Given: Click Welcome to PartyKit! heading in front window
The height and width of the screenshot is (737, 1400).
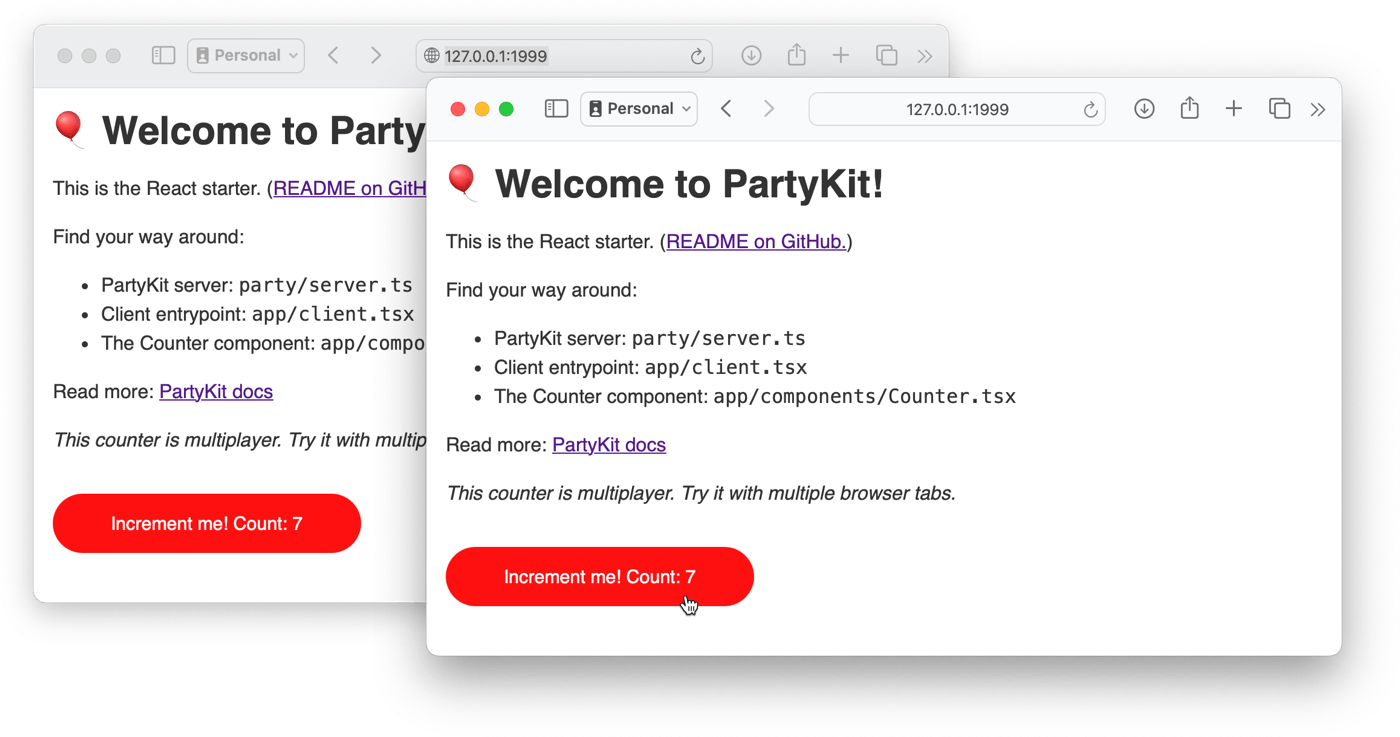Looking at the screenshot, I should coord(689,184).
